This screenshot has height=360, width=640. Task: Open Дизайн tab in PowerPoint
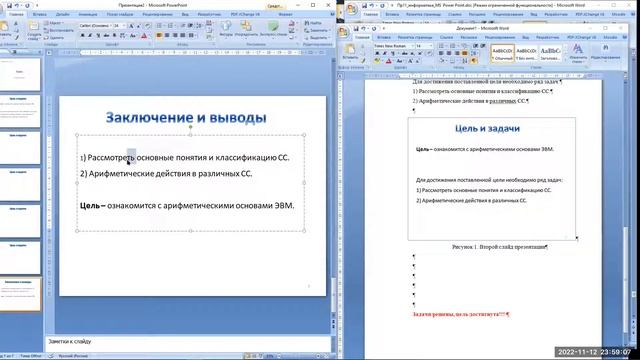point(62,14)
